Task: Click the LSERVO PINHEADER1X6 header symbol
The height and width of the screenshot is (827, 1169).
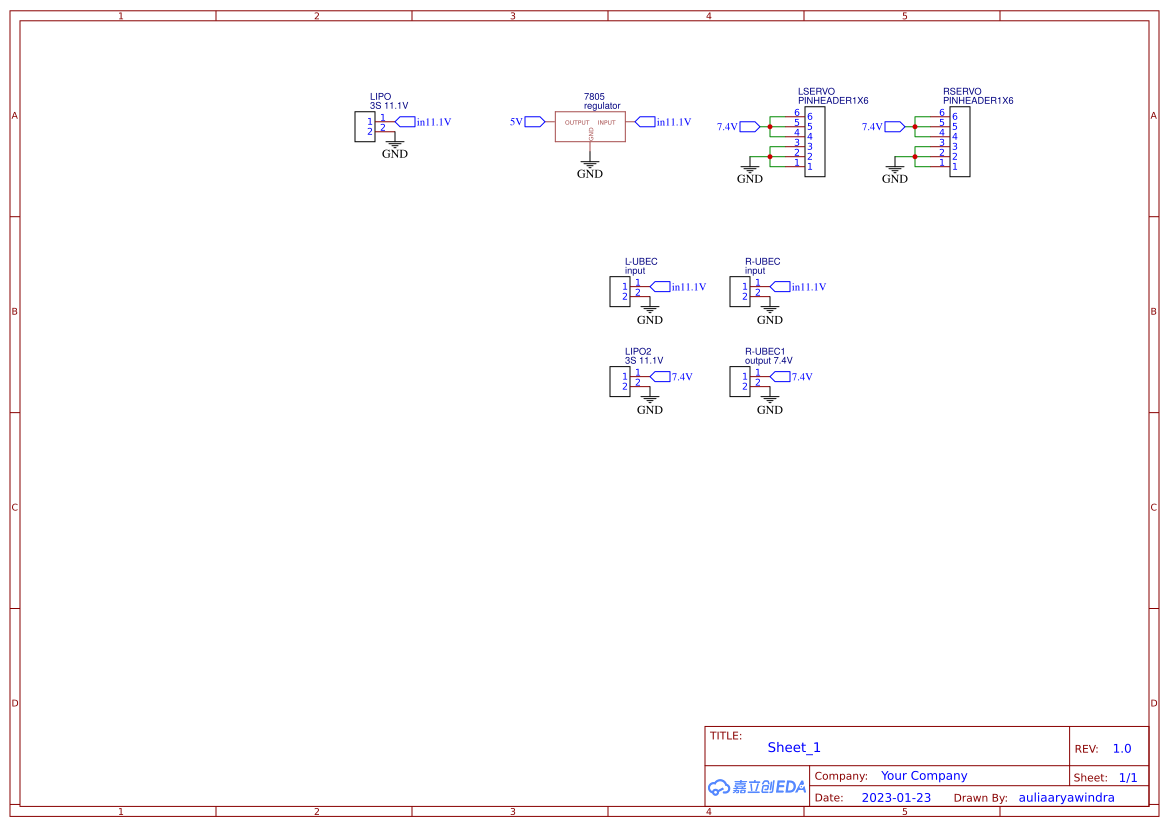Action: (813, 140)
